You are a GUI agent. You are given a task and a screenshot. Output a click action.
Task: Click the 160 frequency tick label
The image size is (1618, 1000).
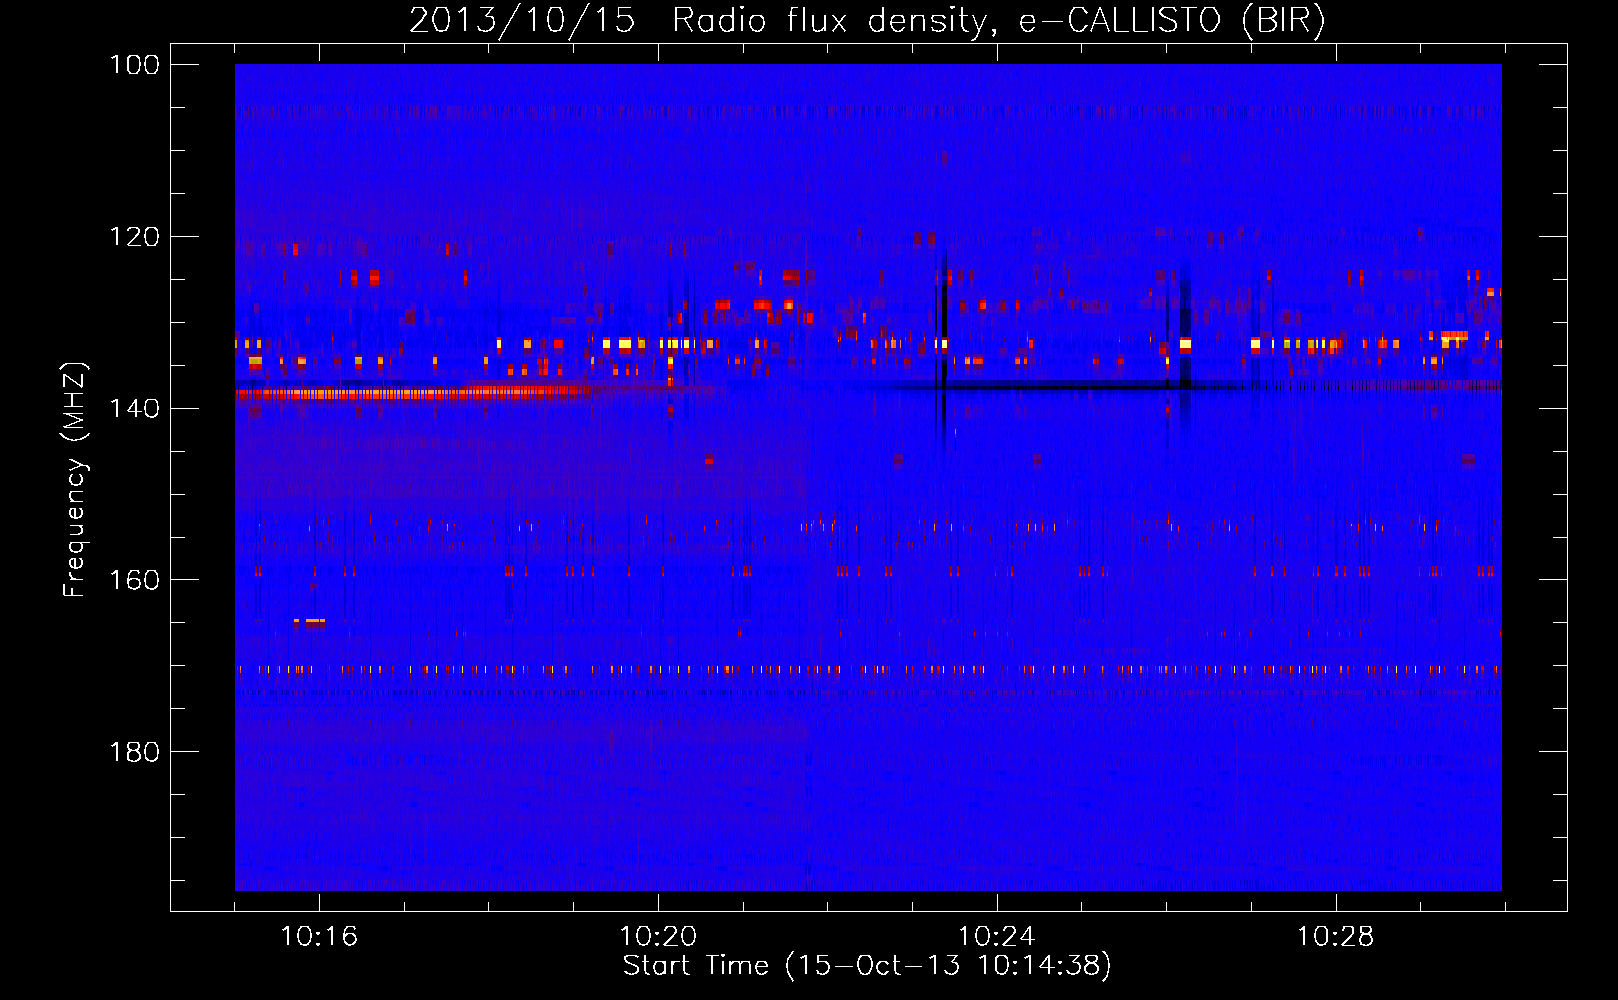(x=134, y=580)
